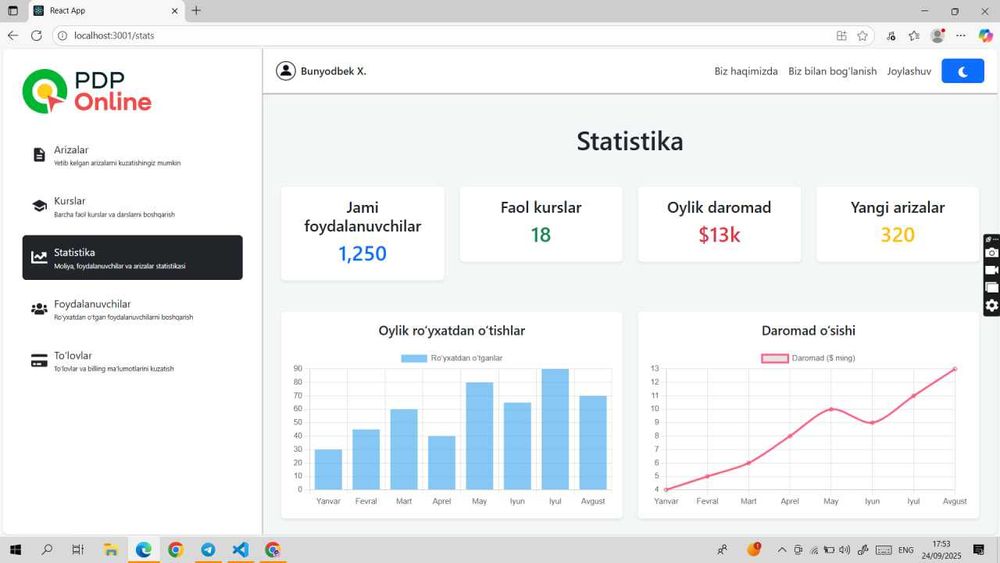Open the Joylashuv link

click(x=909, y=71)
